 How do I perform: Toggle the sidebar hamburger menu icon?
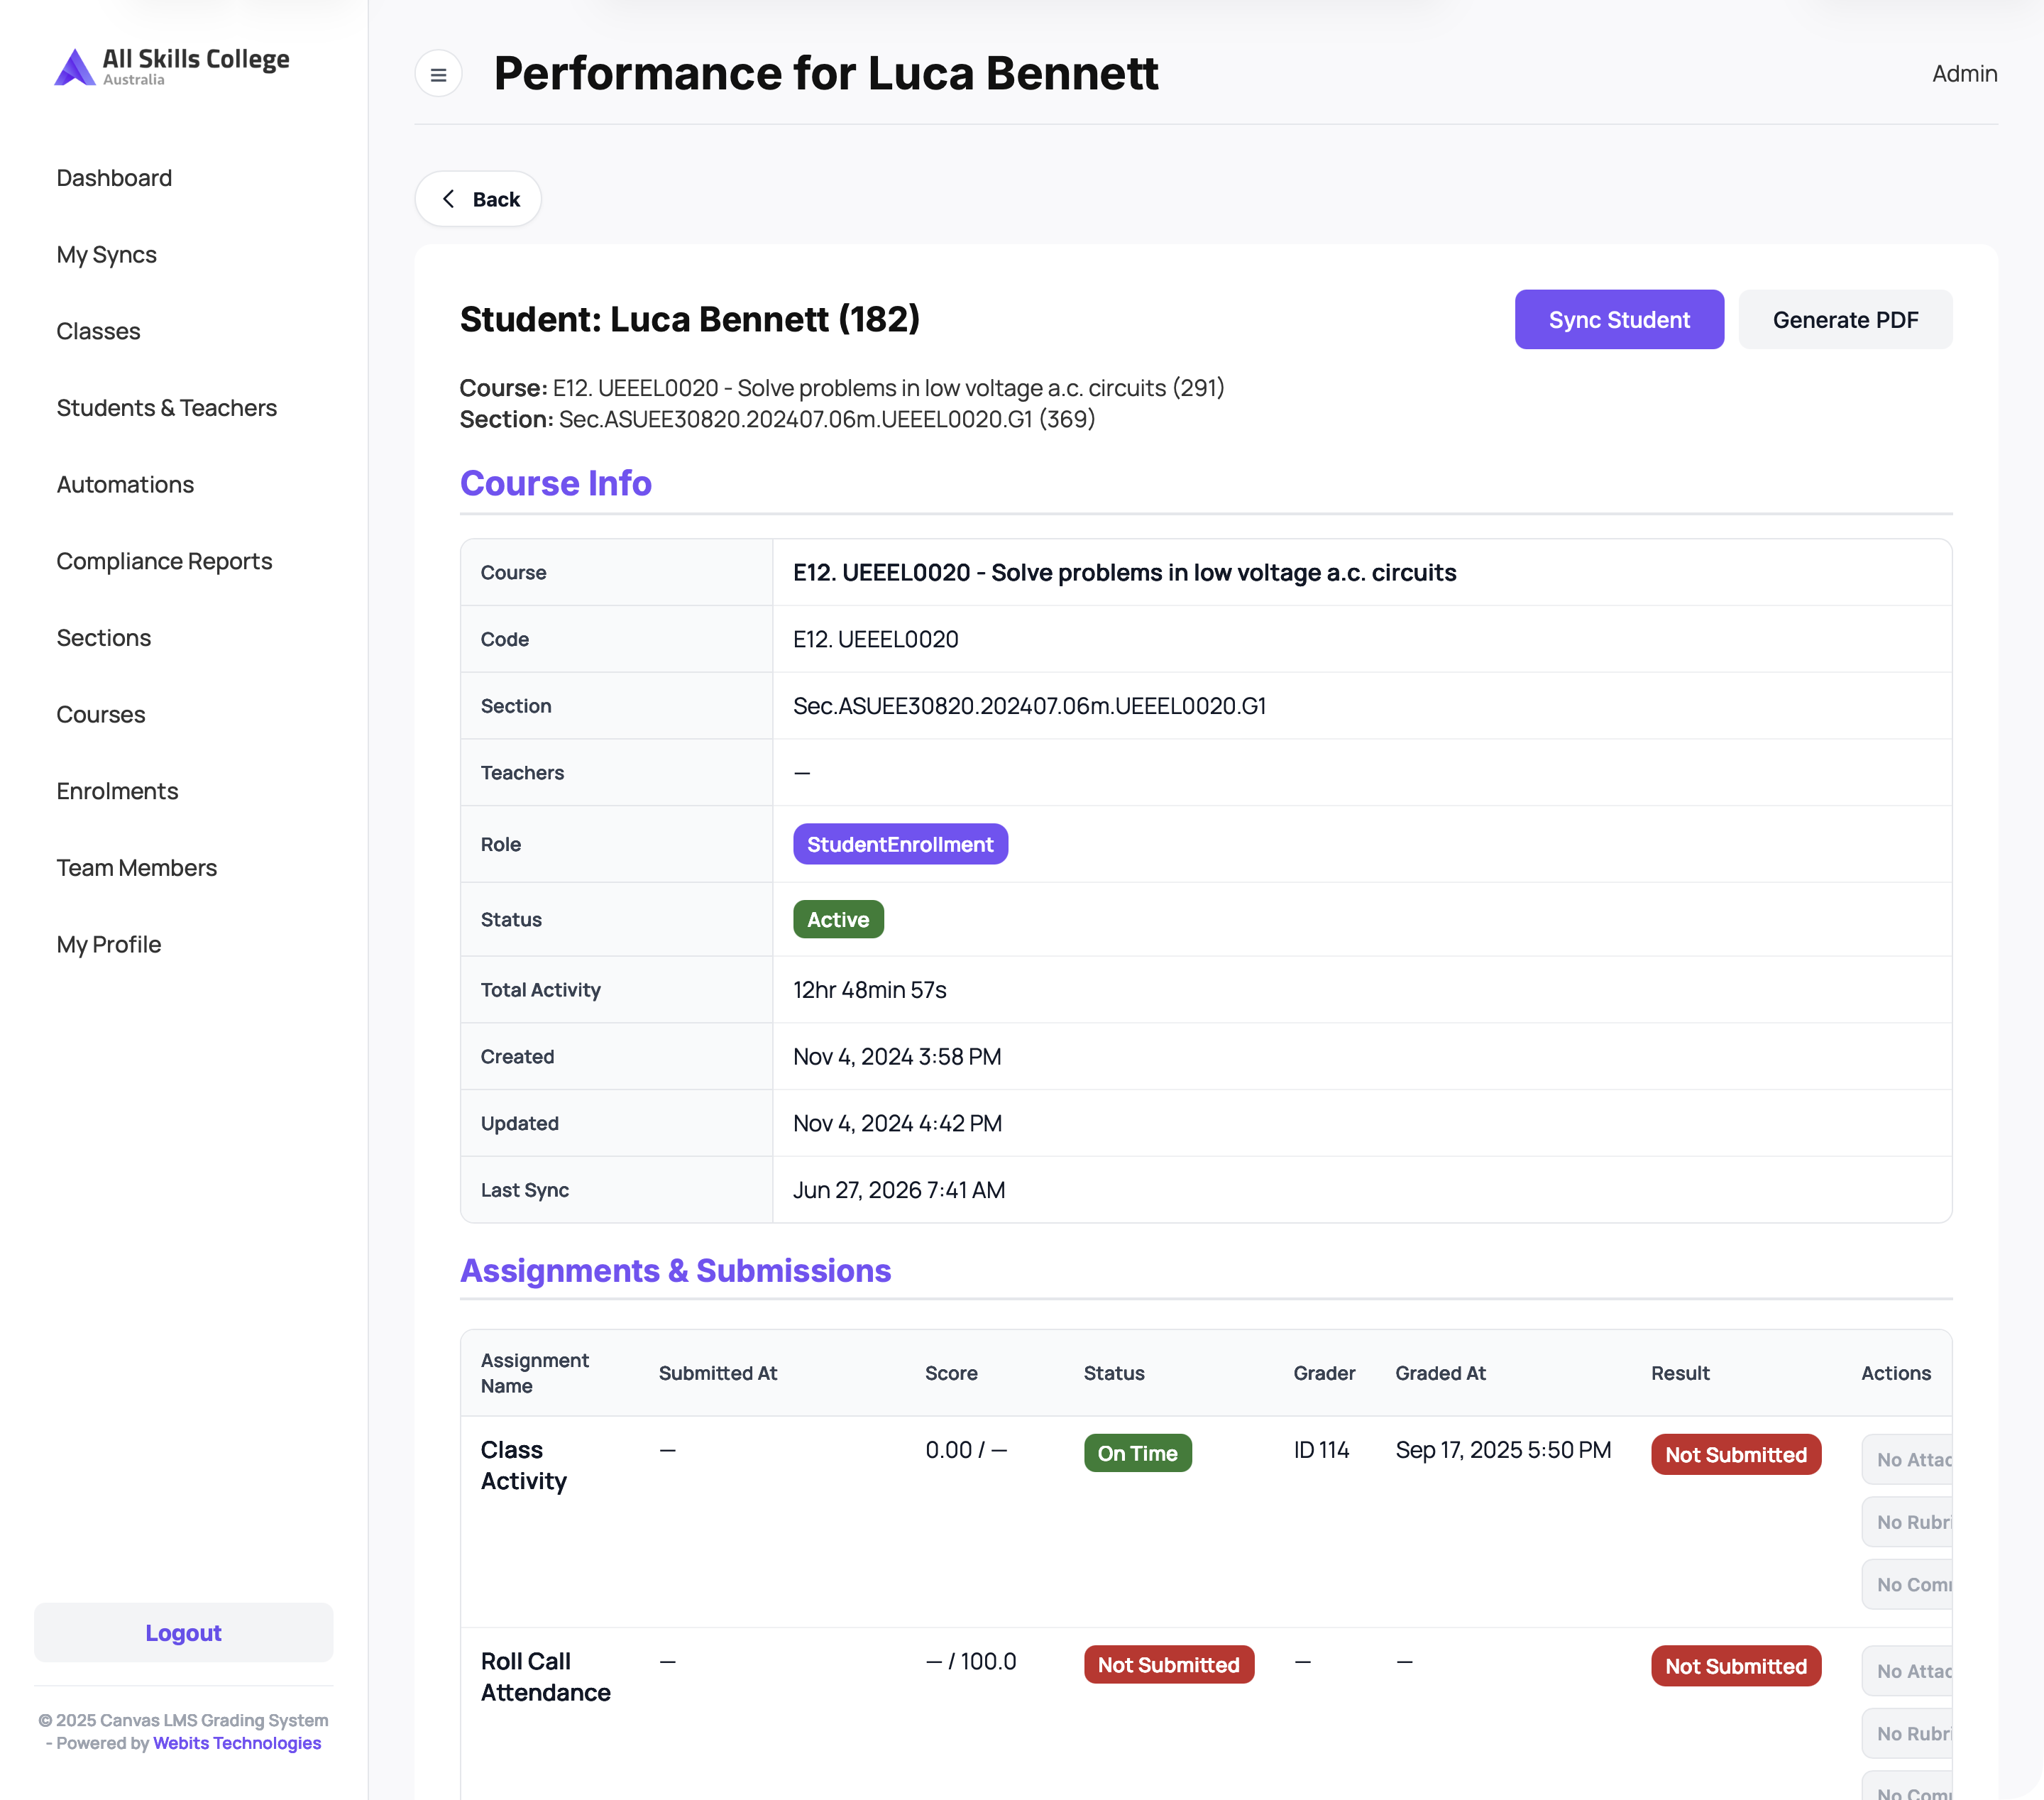point(438,74)
